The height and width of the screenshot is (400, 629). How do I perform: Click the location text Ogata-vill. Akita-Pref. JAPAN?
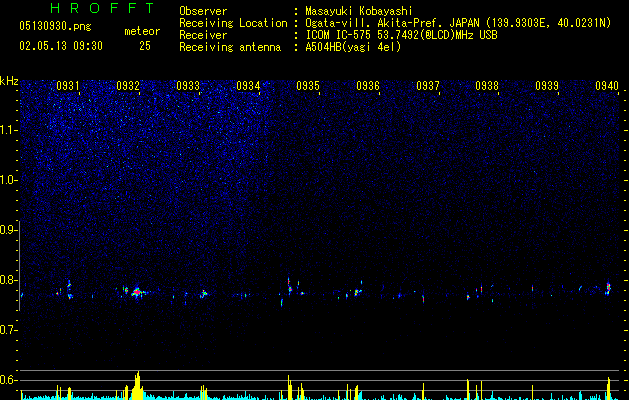(x=391, y=23)
